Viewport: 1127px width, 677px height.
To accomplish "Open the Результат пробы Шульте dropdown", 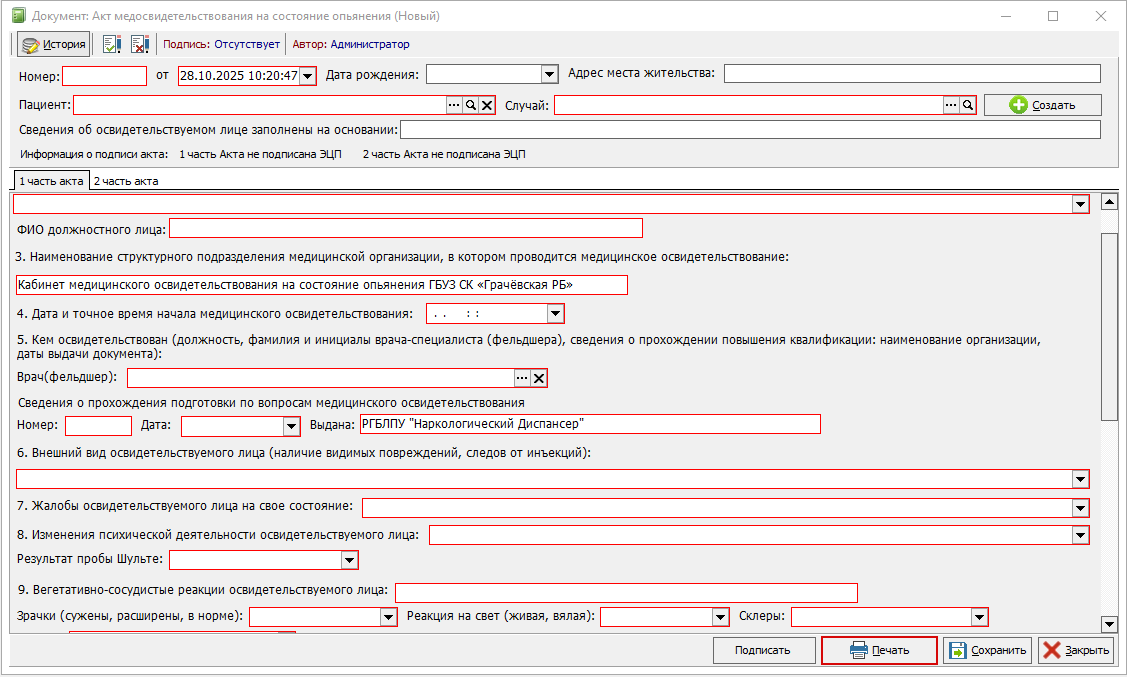I will (x=349, y=560).
